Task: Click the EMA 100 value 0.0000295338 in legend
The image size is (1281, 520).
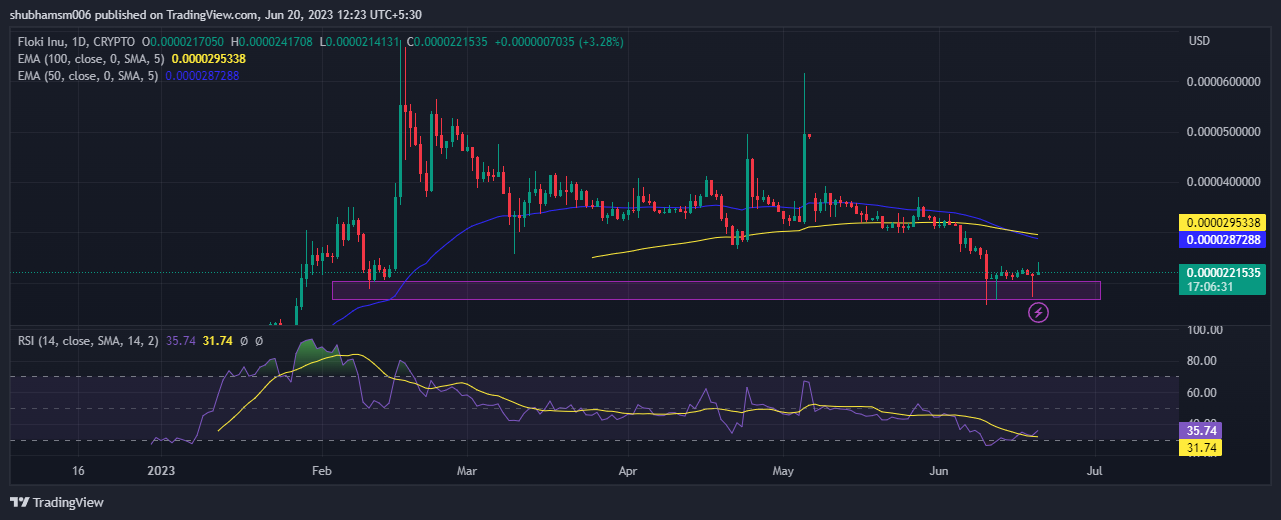Action: [x=209, y=59]
